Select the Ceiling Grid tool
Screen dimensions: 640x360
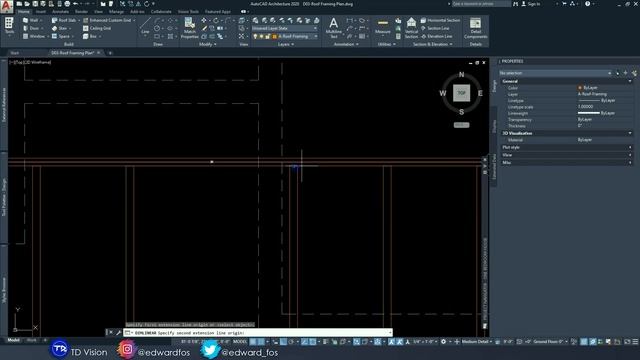tap(97, 28)
